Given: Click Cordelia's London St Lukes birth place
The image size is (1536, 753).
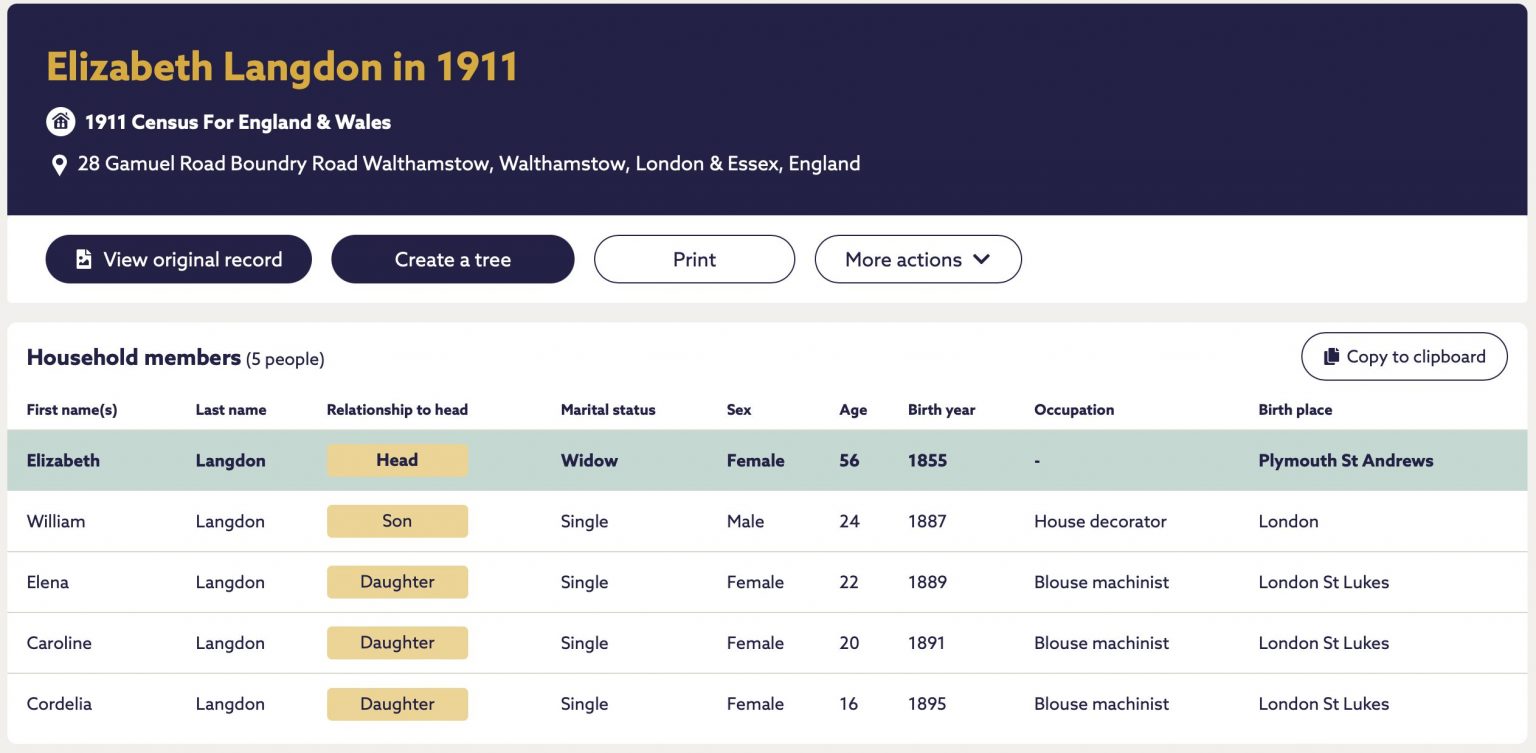Looking at the screenshot, I should click(x=1324, y=704).
